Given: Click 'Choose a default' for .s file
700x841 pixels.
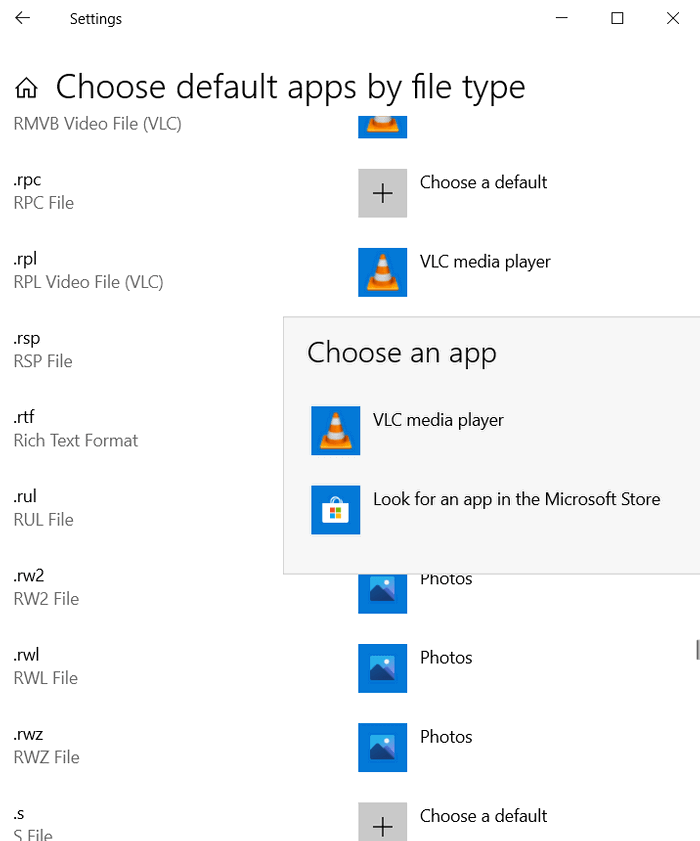Looking at the screenshot, I should pos(483,816).
